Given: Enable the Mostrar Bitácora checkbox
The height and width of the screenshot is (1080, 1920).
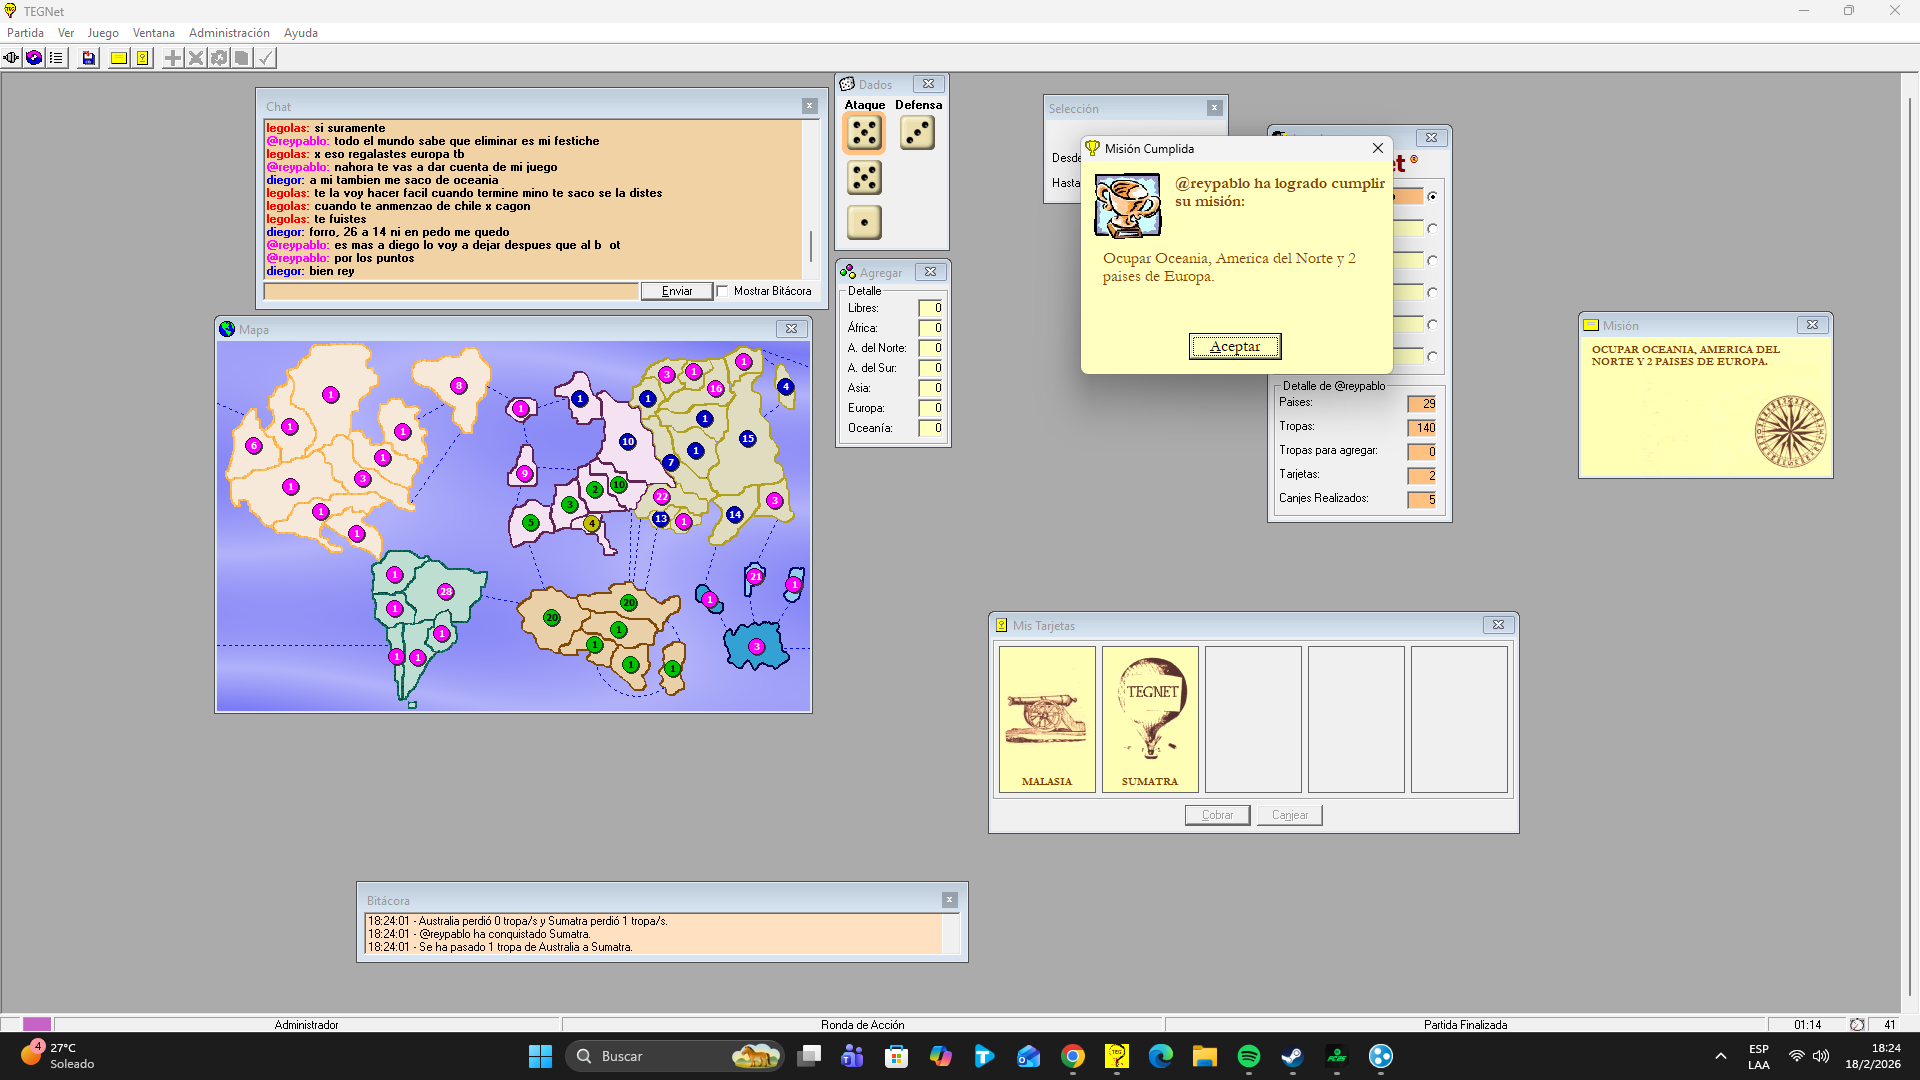Looking at the screenshot, I should [x=723, y=291].
